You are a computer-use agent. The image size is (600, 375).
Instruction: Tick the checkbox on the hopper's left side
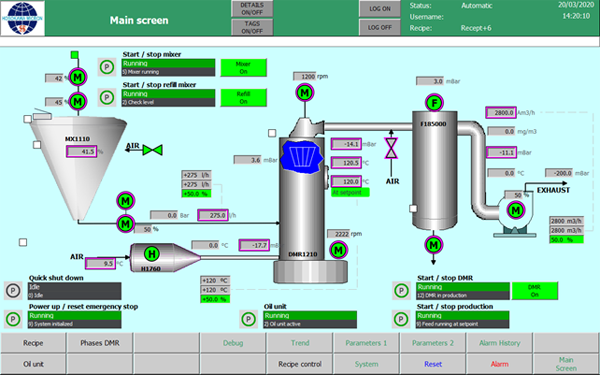37,145
